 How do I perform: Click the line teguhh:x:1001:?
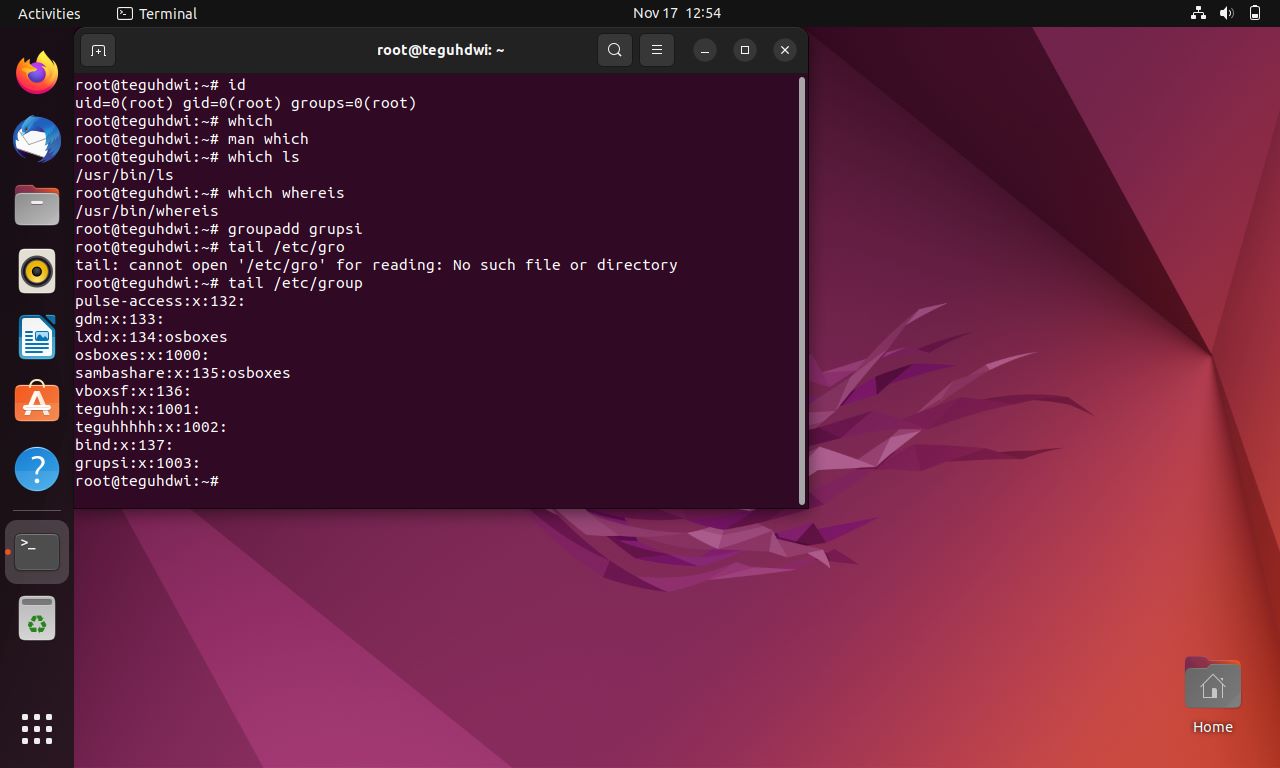click(138, 409)
